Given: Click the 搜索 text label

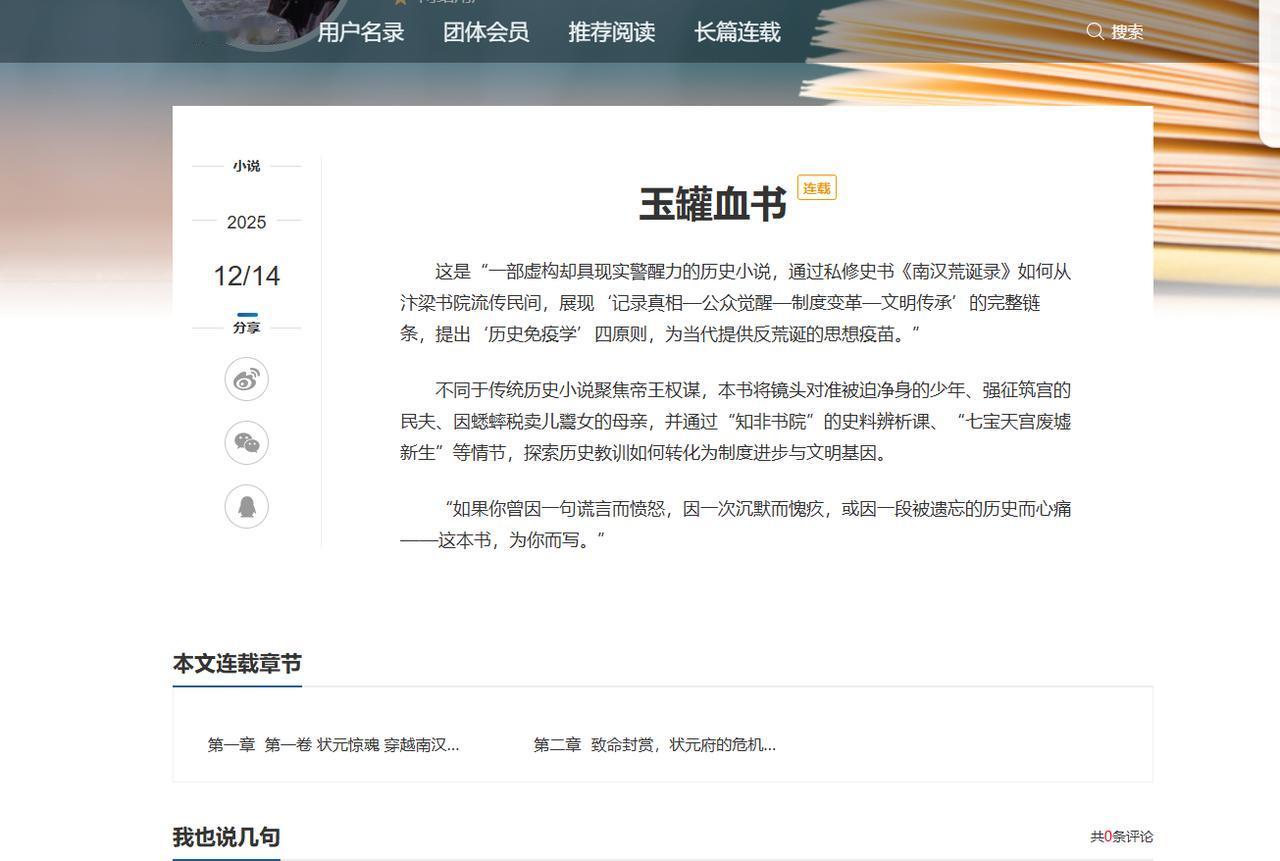Looking at the screenshot, I should (x=1126, y=32).
